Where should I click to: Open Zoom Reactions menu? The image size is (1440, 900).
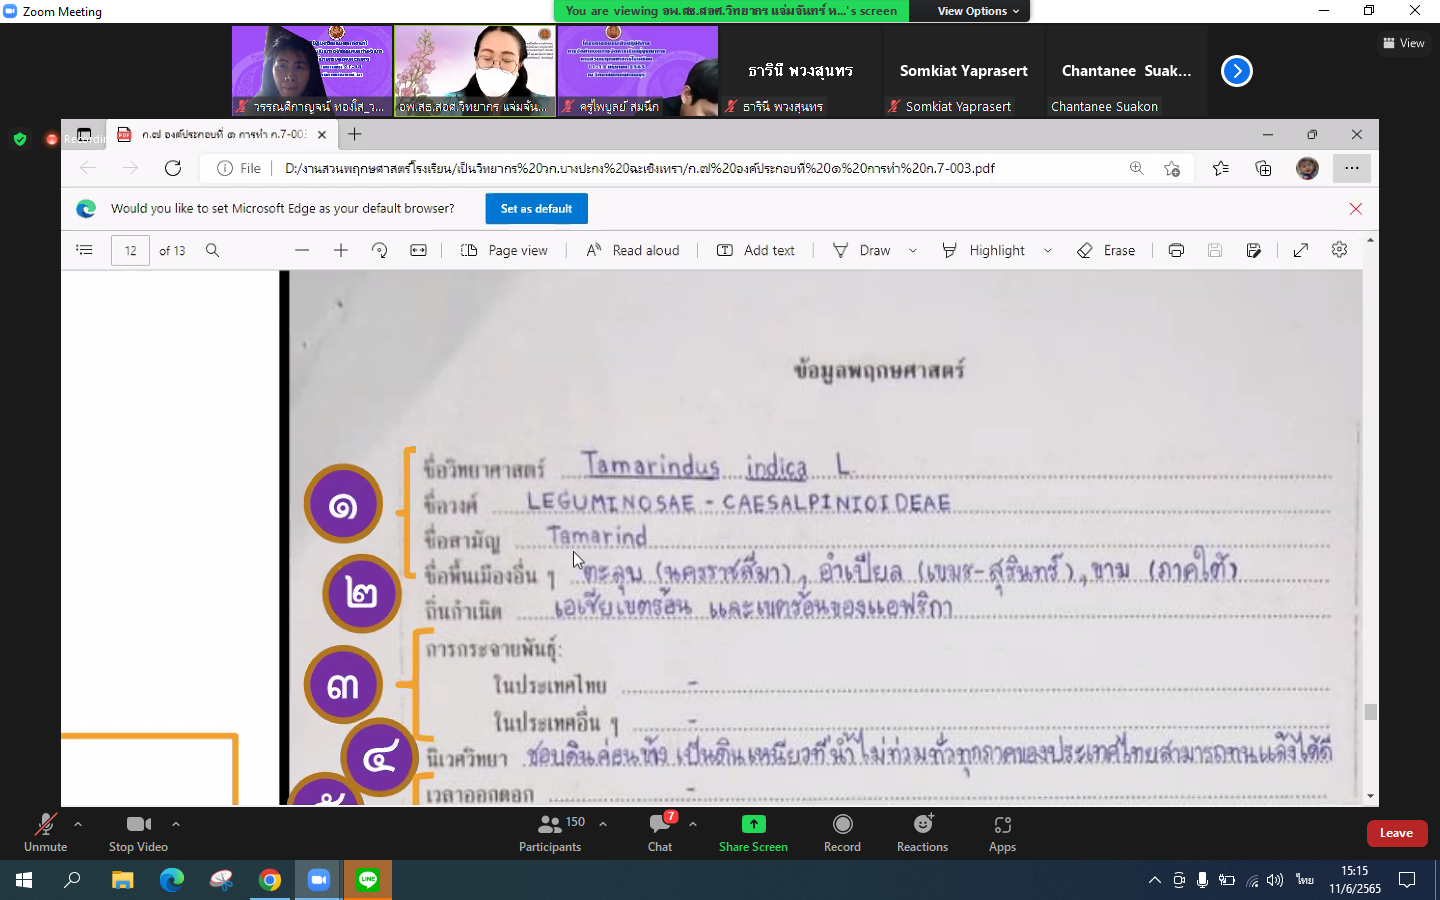point(922,832)
